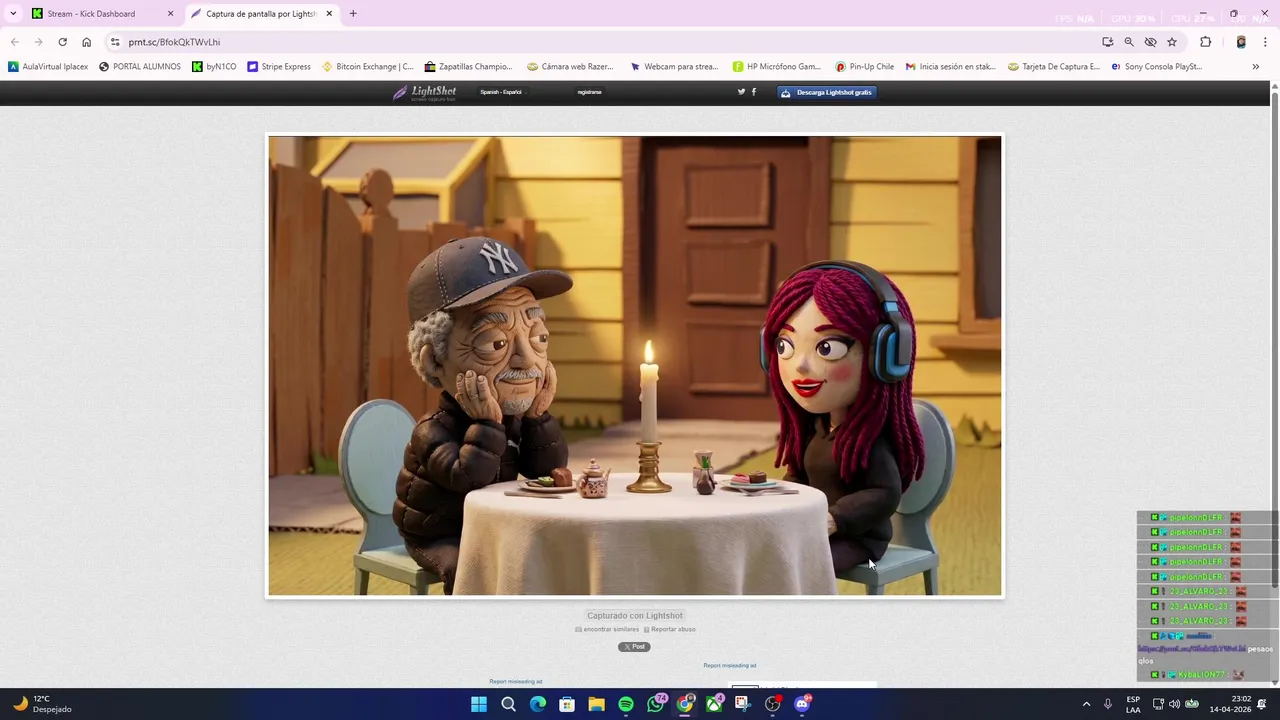Open the Tarjeta De Captura bookmark
This screenshot has width=1280, height=720.
point(1054,67)
